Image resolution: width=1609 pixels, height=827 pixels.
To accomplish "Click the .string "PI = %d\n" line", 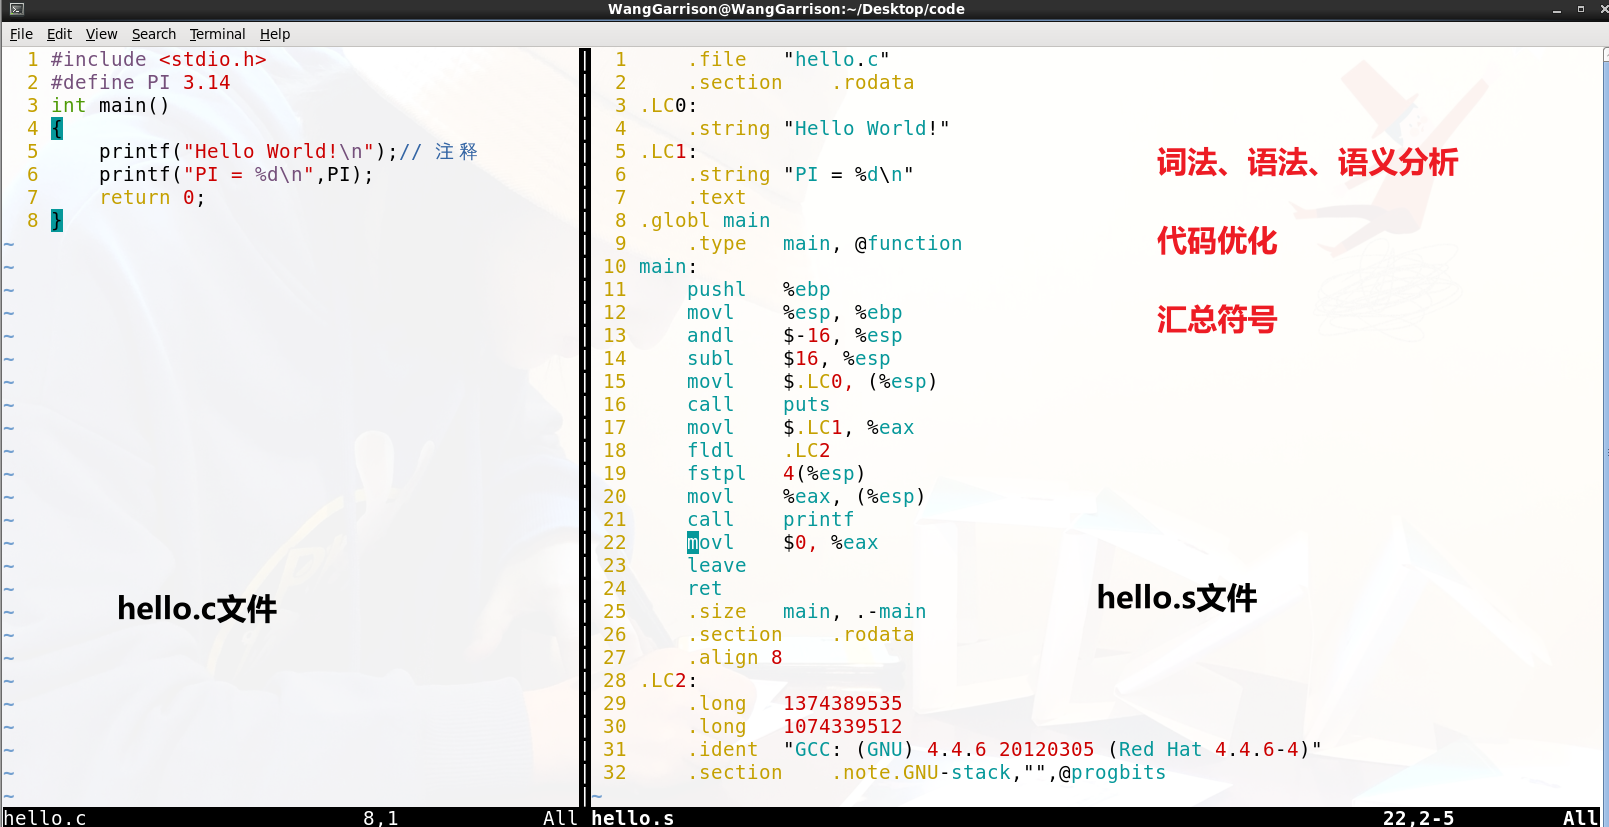I will tap(800, 174).
